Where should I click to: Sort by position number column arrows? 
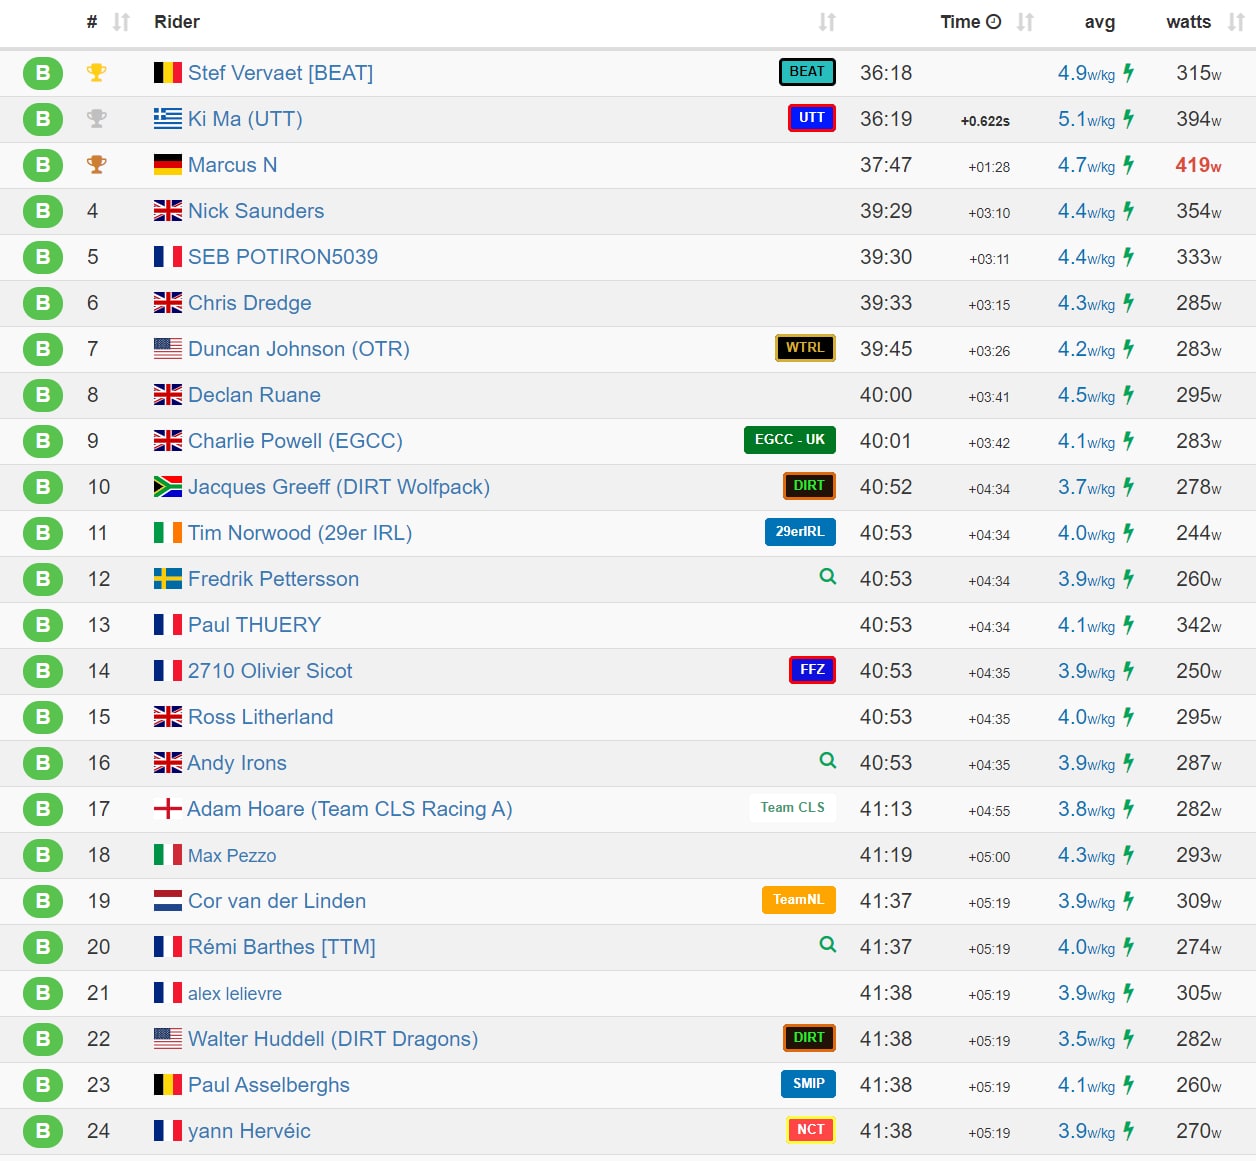[121, 22]
